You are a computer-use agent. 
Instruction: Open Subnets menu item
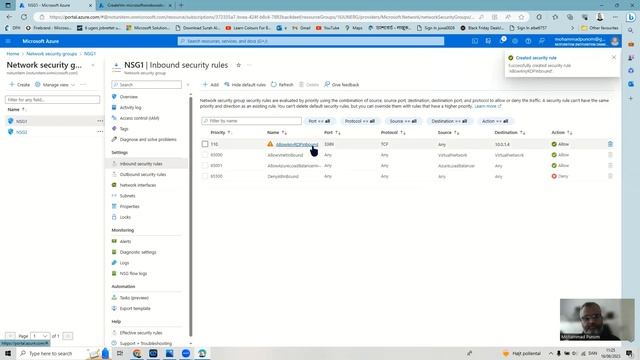(x=127, y=196)
